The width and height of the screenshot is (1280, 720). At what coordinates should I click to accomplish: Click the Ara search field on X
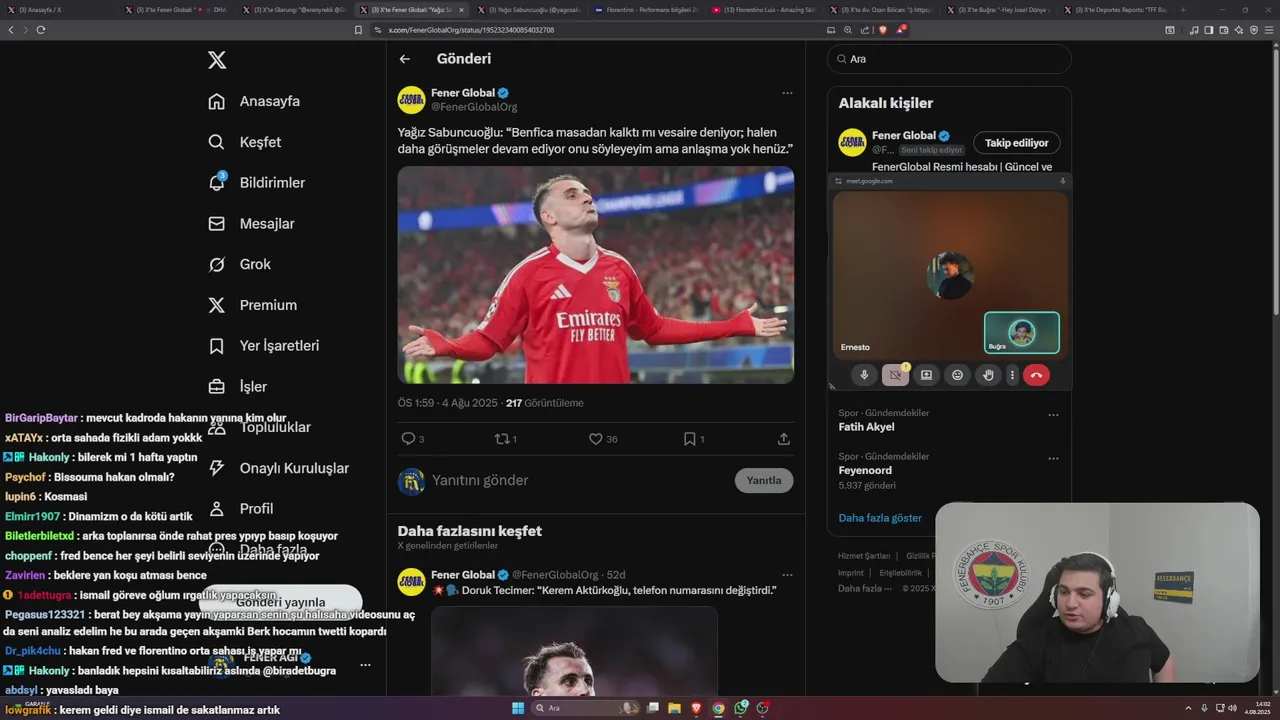pos(949,59)
